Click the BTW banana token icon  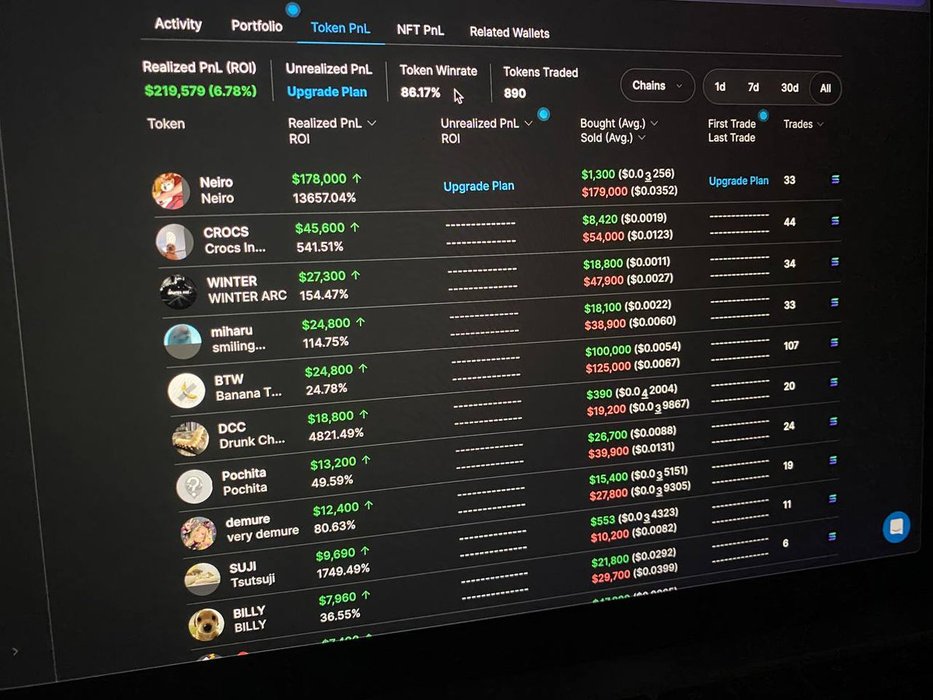(186, 389)
